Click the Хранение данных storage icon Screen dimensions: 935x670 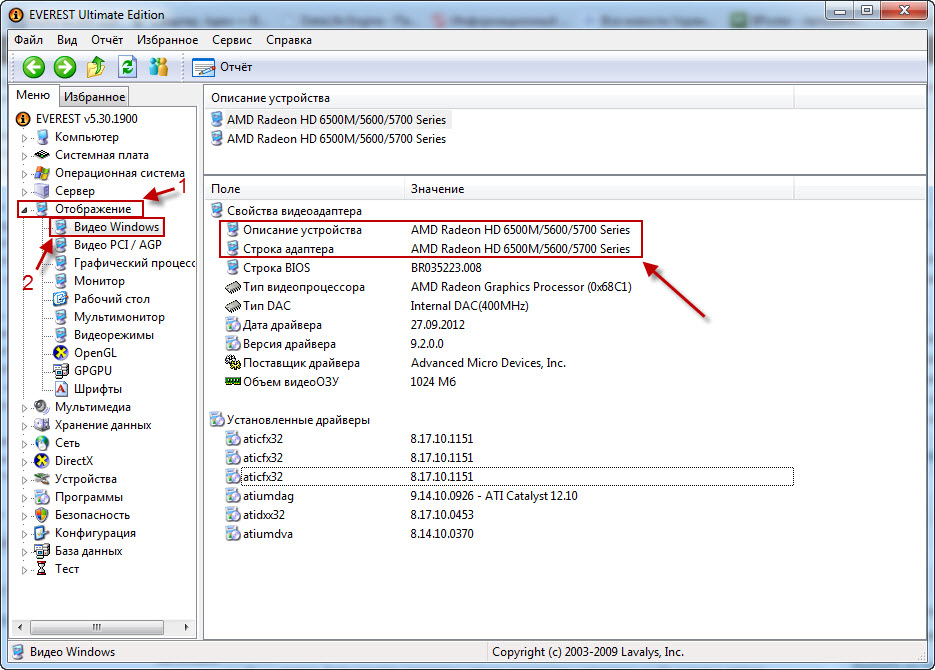click(x=42, y=425)
